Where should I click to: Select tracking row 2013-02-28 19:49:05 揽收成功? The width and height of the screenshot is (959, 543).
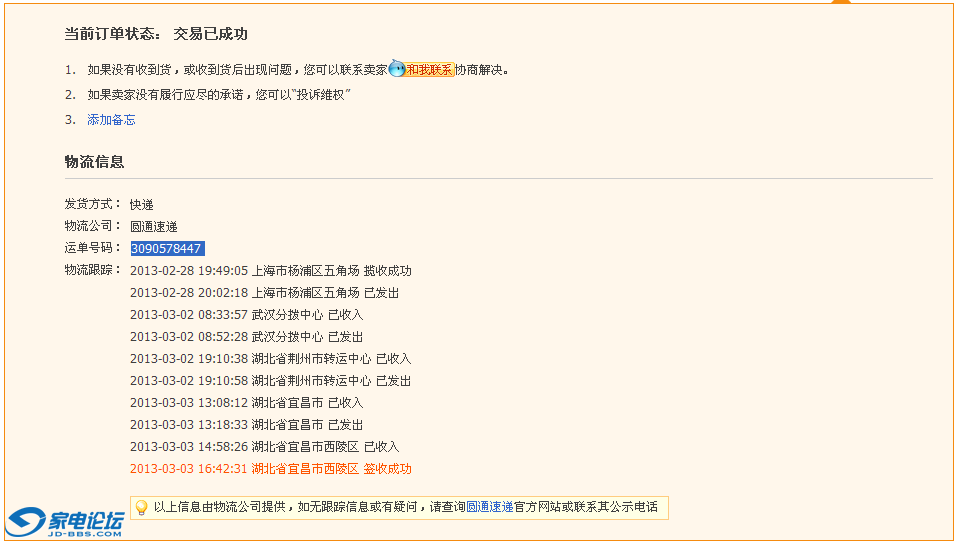pyautogui.click(x=270, y=271)
